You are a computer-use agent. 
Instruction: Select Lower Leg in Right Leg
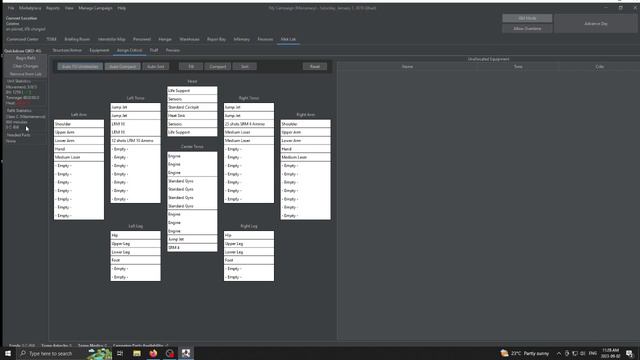pos(249,252)
